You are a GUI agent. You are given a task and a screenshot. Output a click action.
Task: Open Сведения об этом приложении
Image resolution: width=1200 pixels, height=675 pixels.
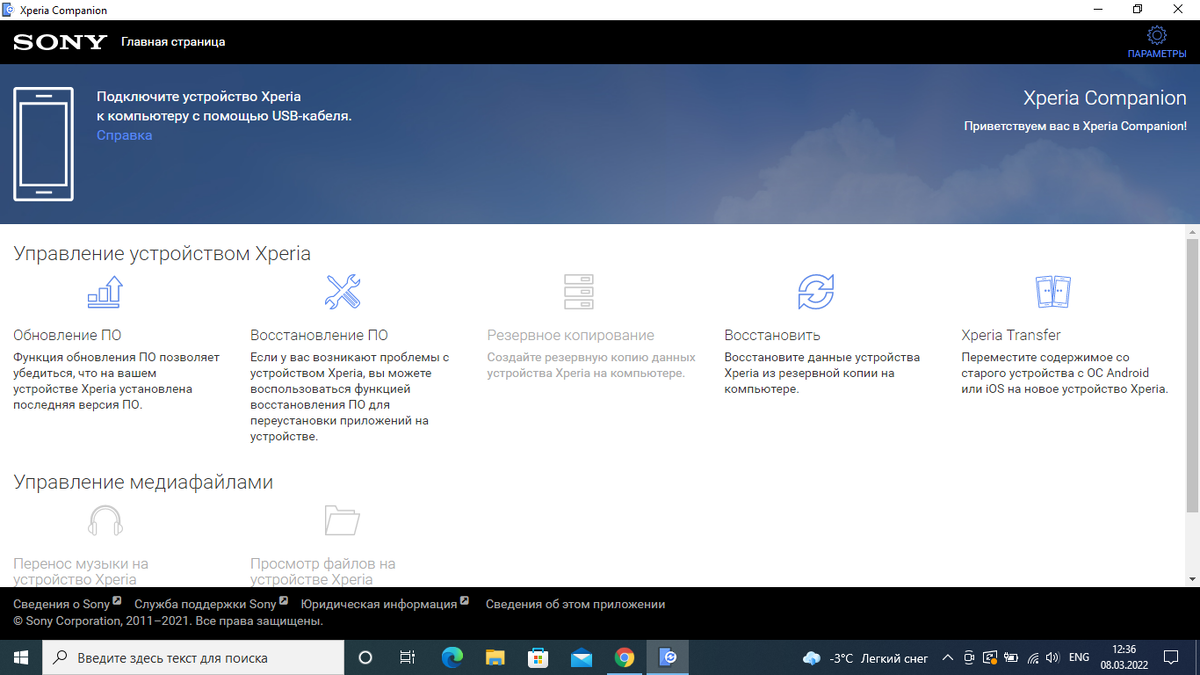pyautogui.click(x=575, y=604)
